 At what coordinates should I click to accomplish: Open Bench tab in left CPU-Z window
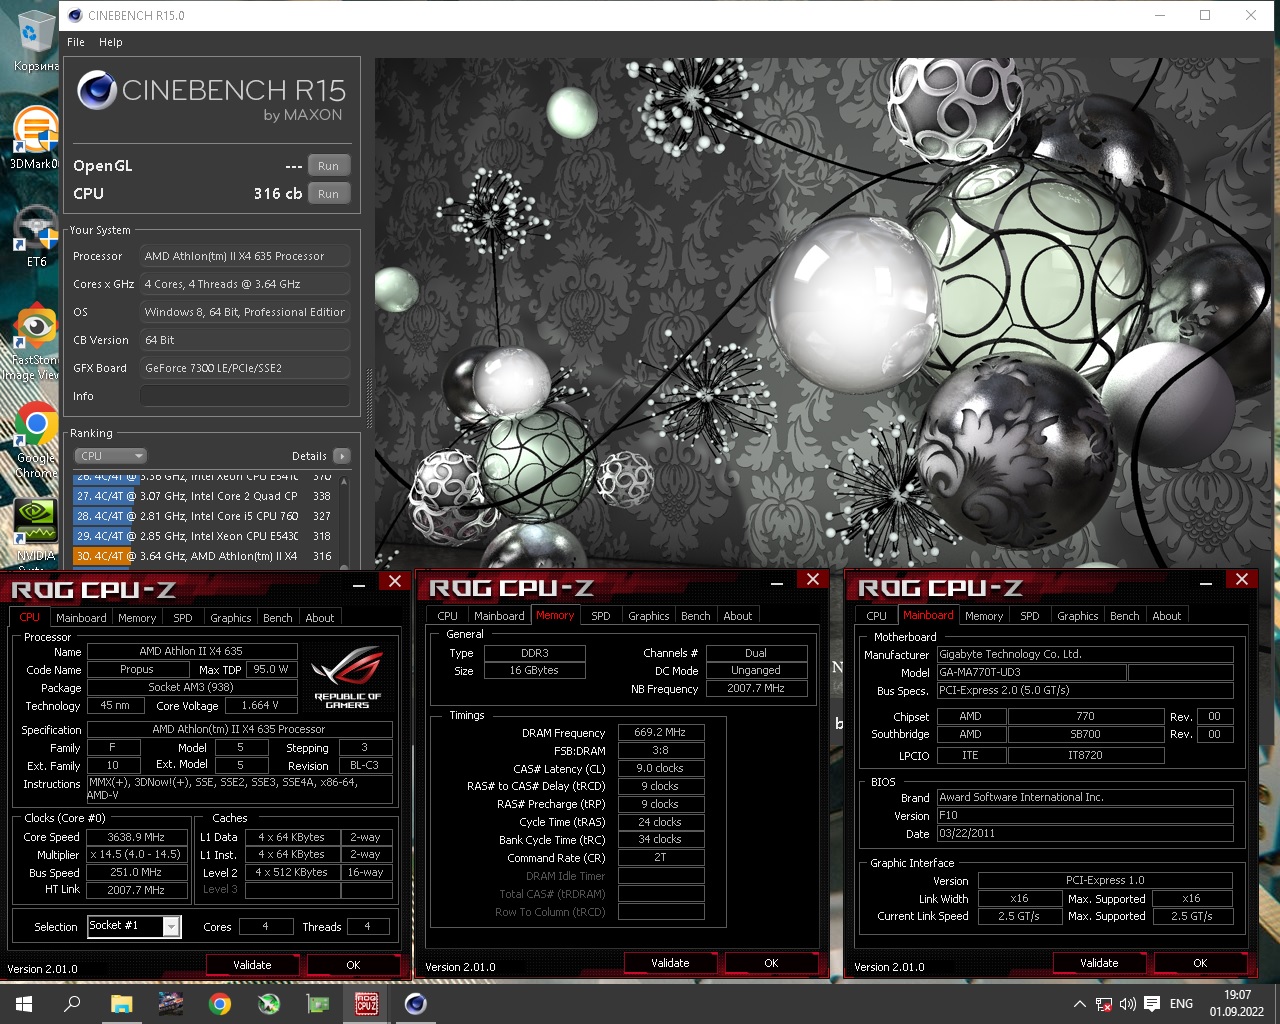coord(278,618)
